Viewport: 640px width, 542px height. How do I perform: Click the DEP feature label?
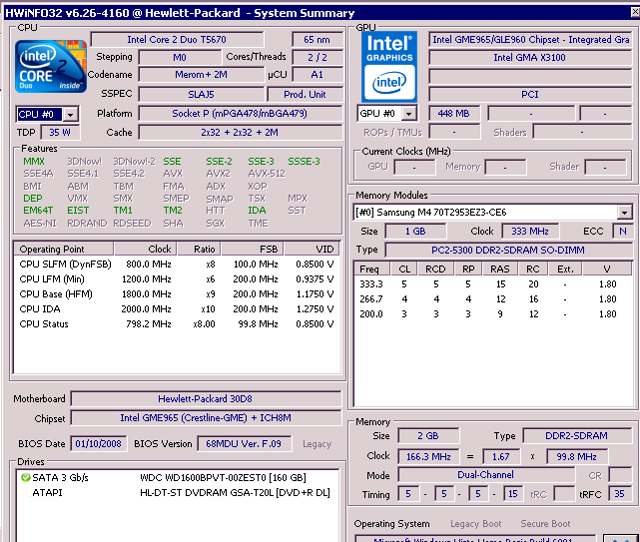tap(33, 198)
